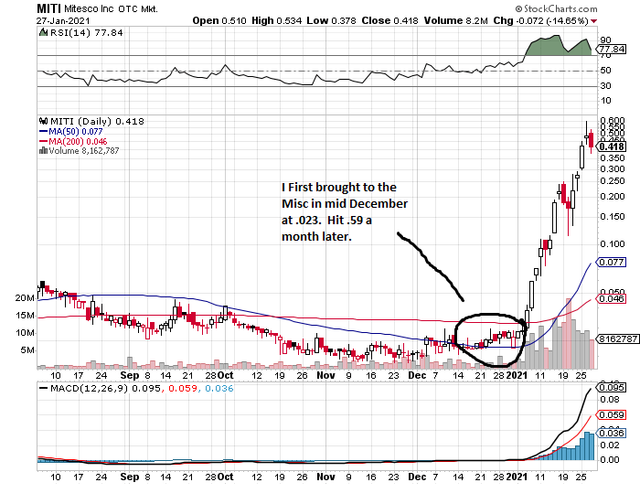
Task: Click the Volume 8.2M value in header
Action: pos(456,20)
